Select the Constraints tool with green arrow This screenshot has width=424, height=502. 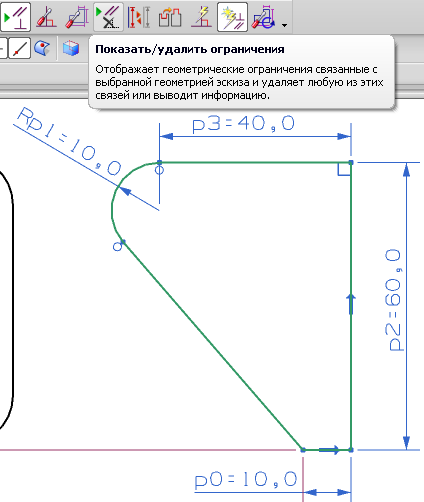click(x=15, y=17)
